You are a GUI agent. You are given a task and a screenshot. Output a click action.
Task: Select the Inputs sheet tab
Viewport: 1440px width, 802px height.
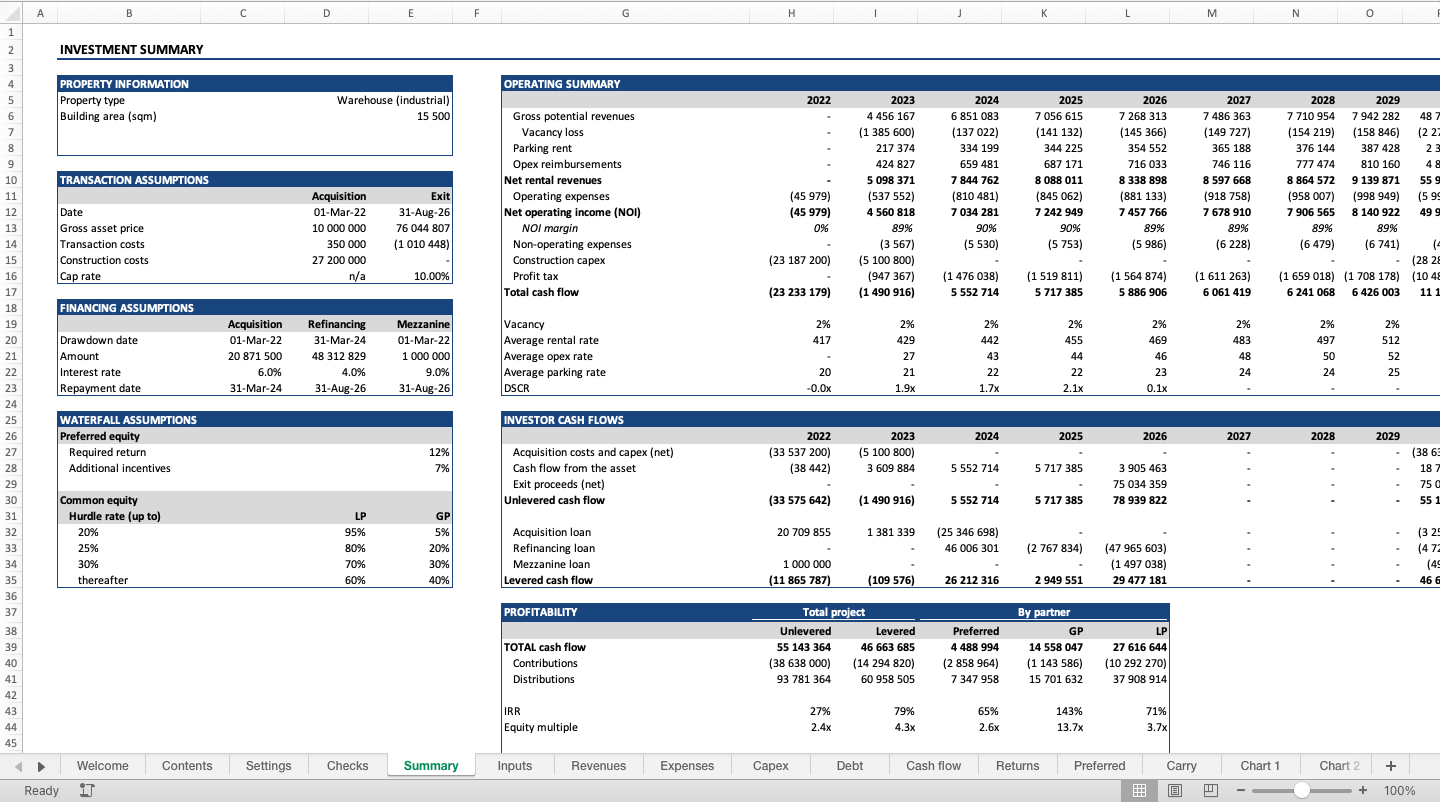coord(514,765)
